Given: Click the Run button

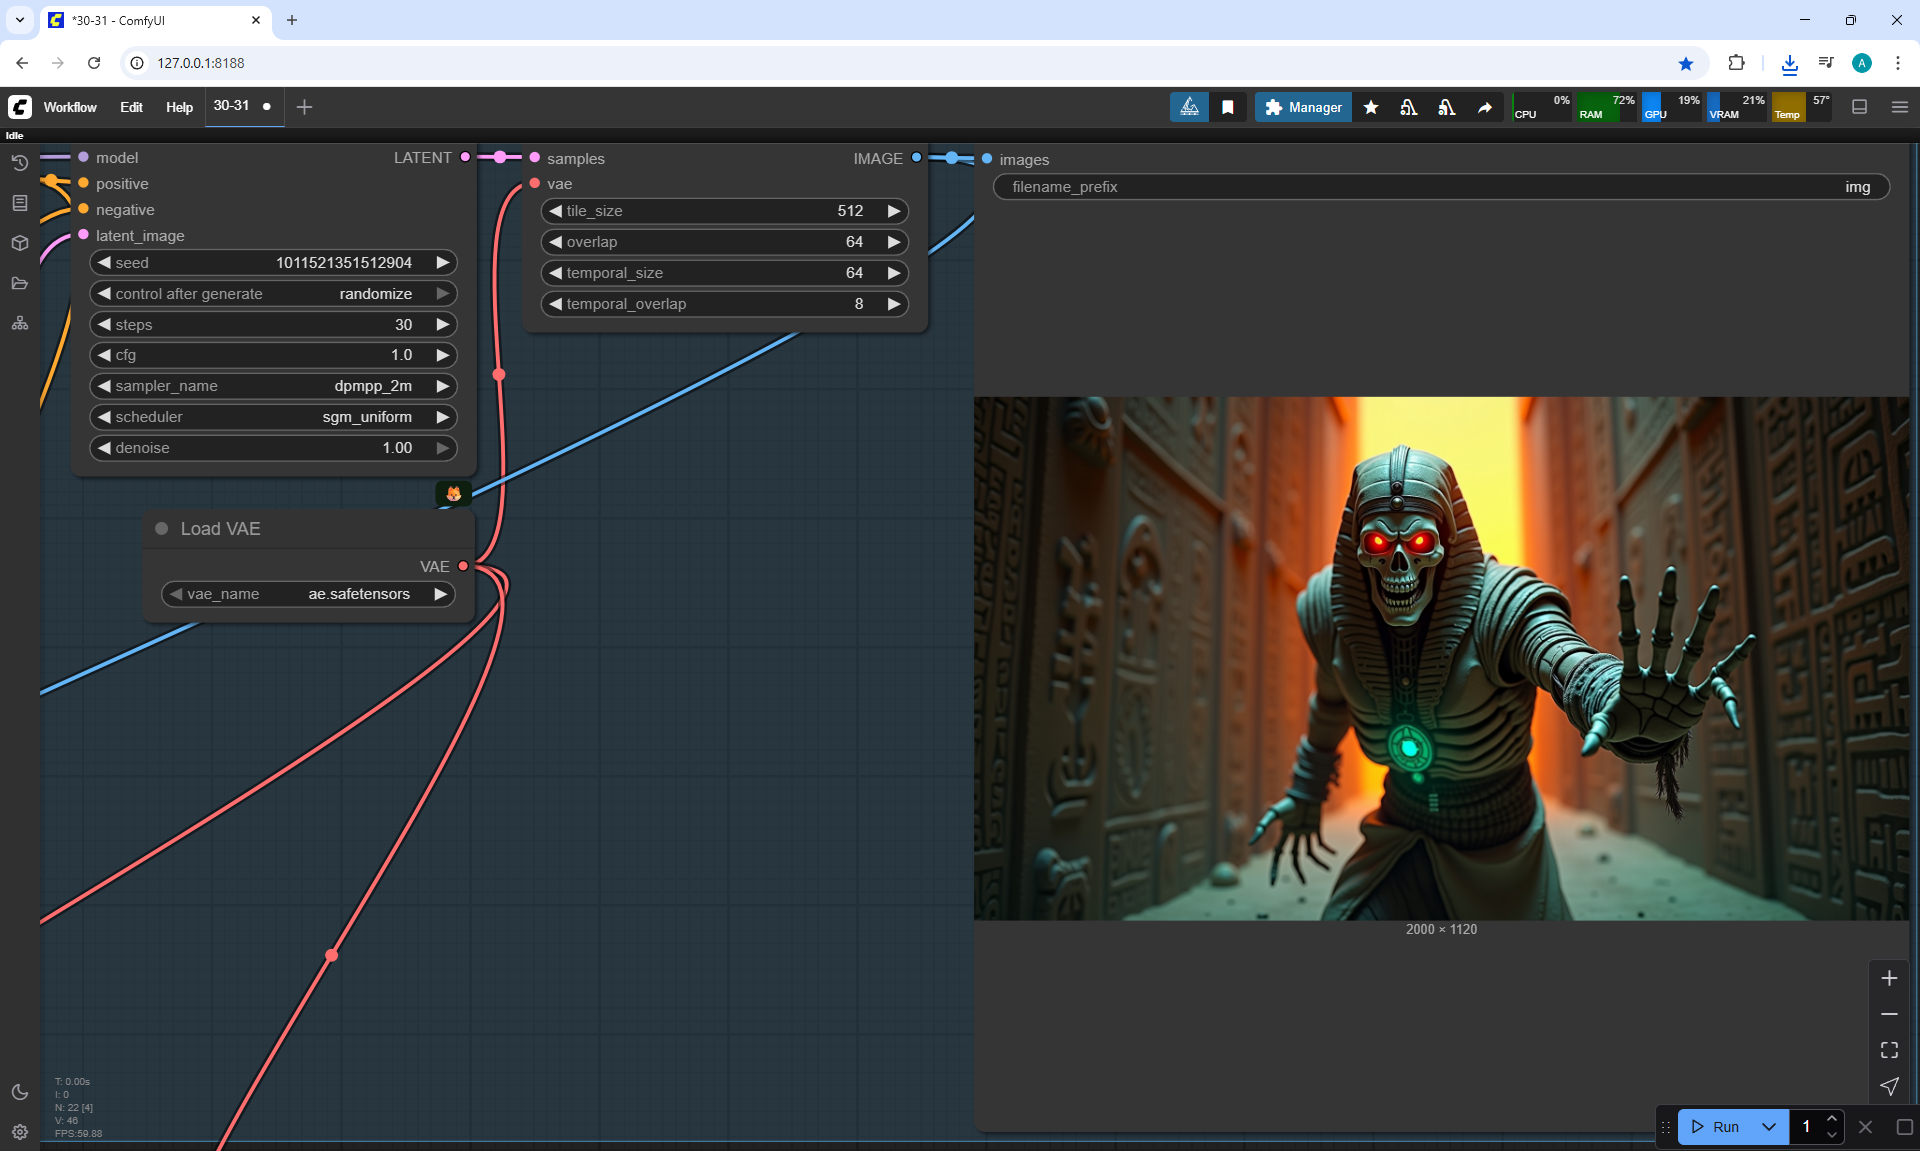Looking at the screenshot, I should coord(1716,1126).
